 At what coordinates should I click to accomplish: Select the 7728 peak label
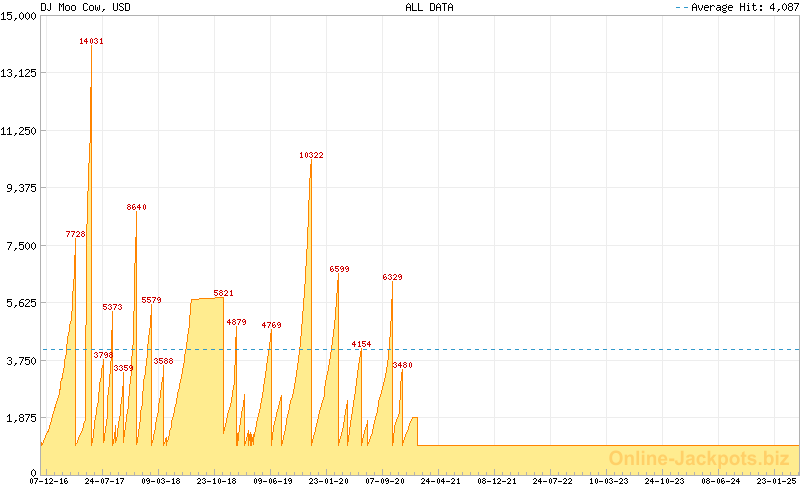coord(76,234)
